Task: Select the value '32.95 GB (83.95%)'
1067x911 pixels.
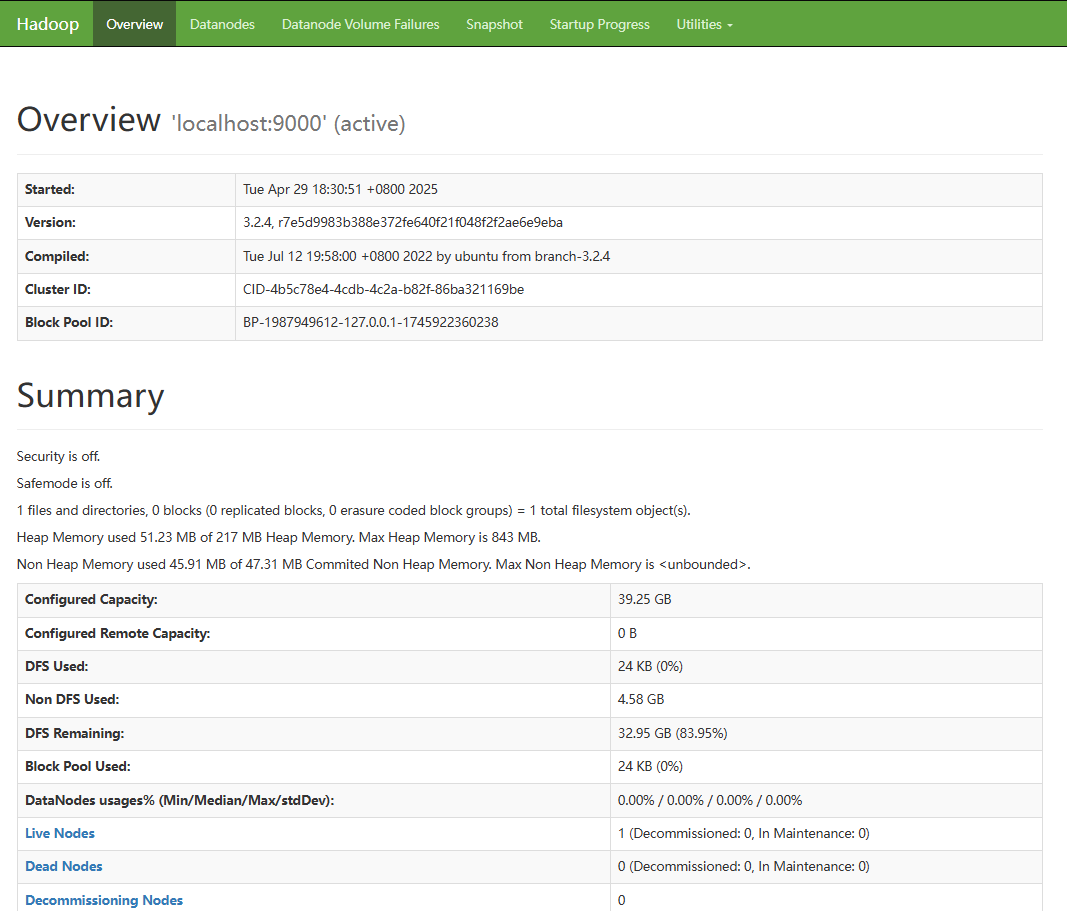Action: 673,733
